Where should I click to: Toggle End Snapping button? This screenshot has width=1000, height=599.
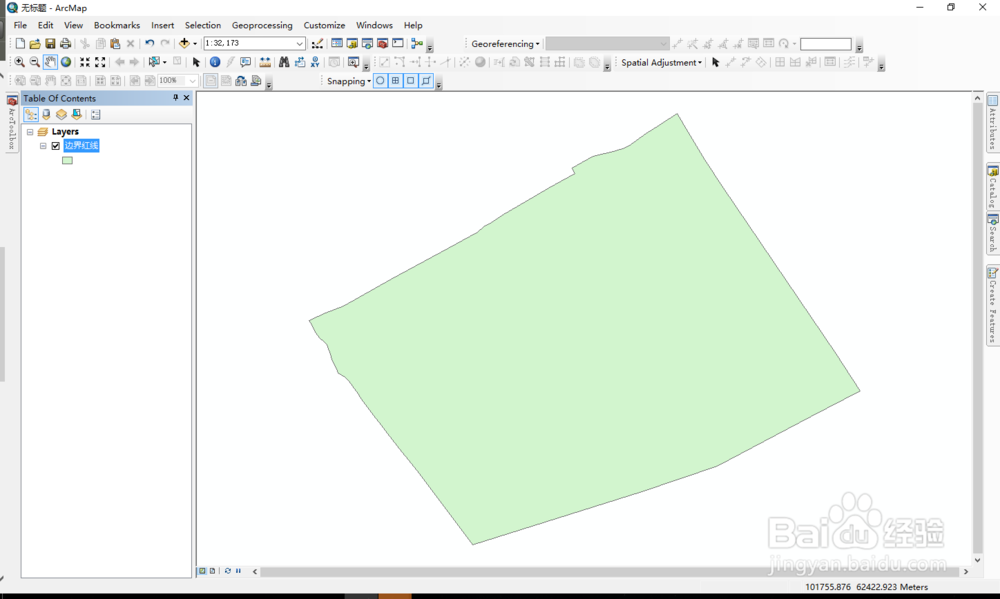[395, 80]
